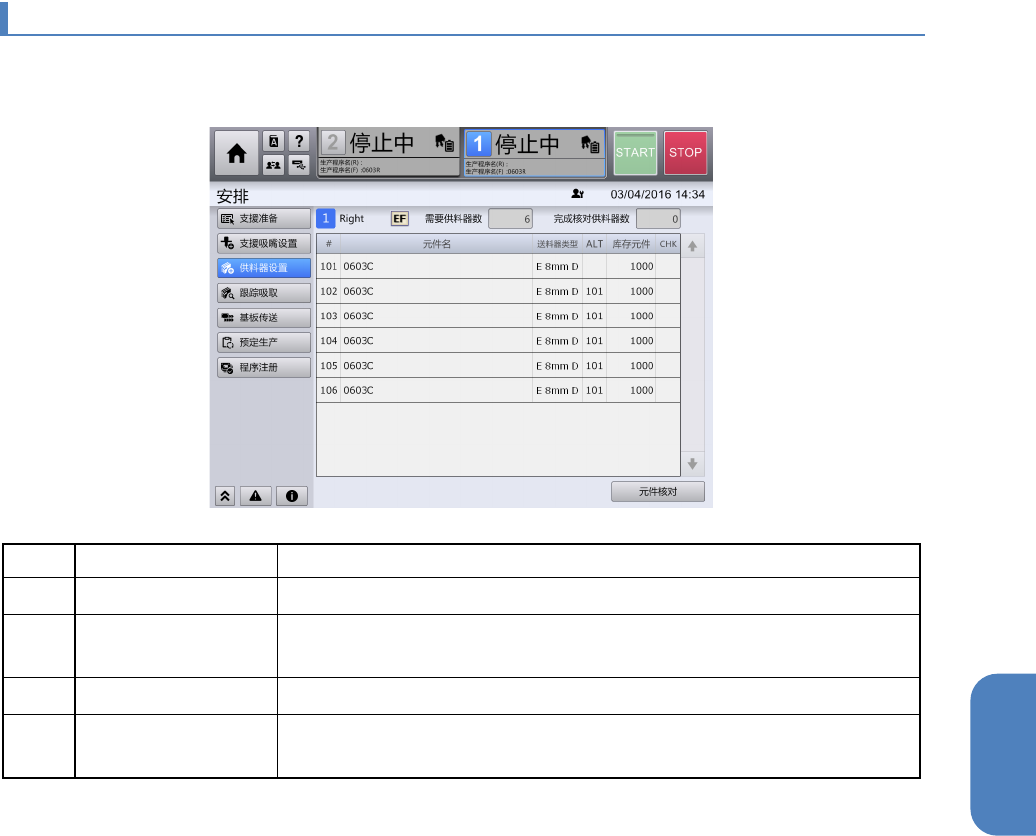The width and height of the screenshot is (1036, 836).
Task: Start production with START button
Action: (635, 153)
